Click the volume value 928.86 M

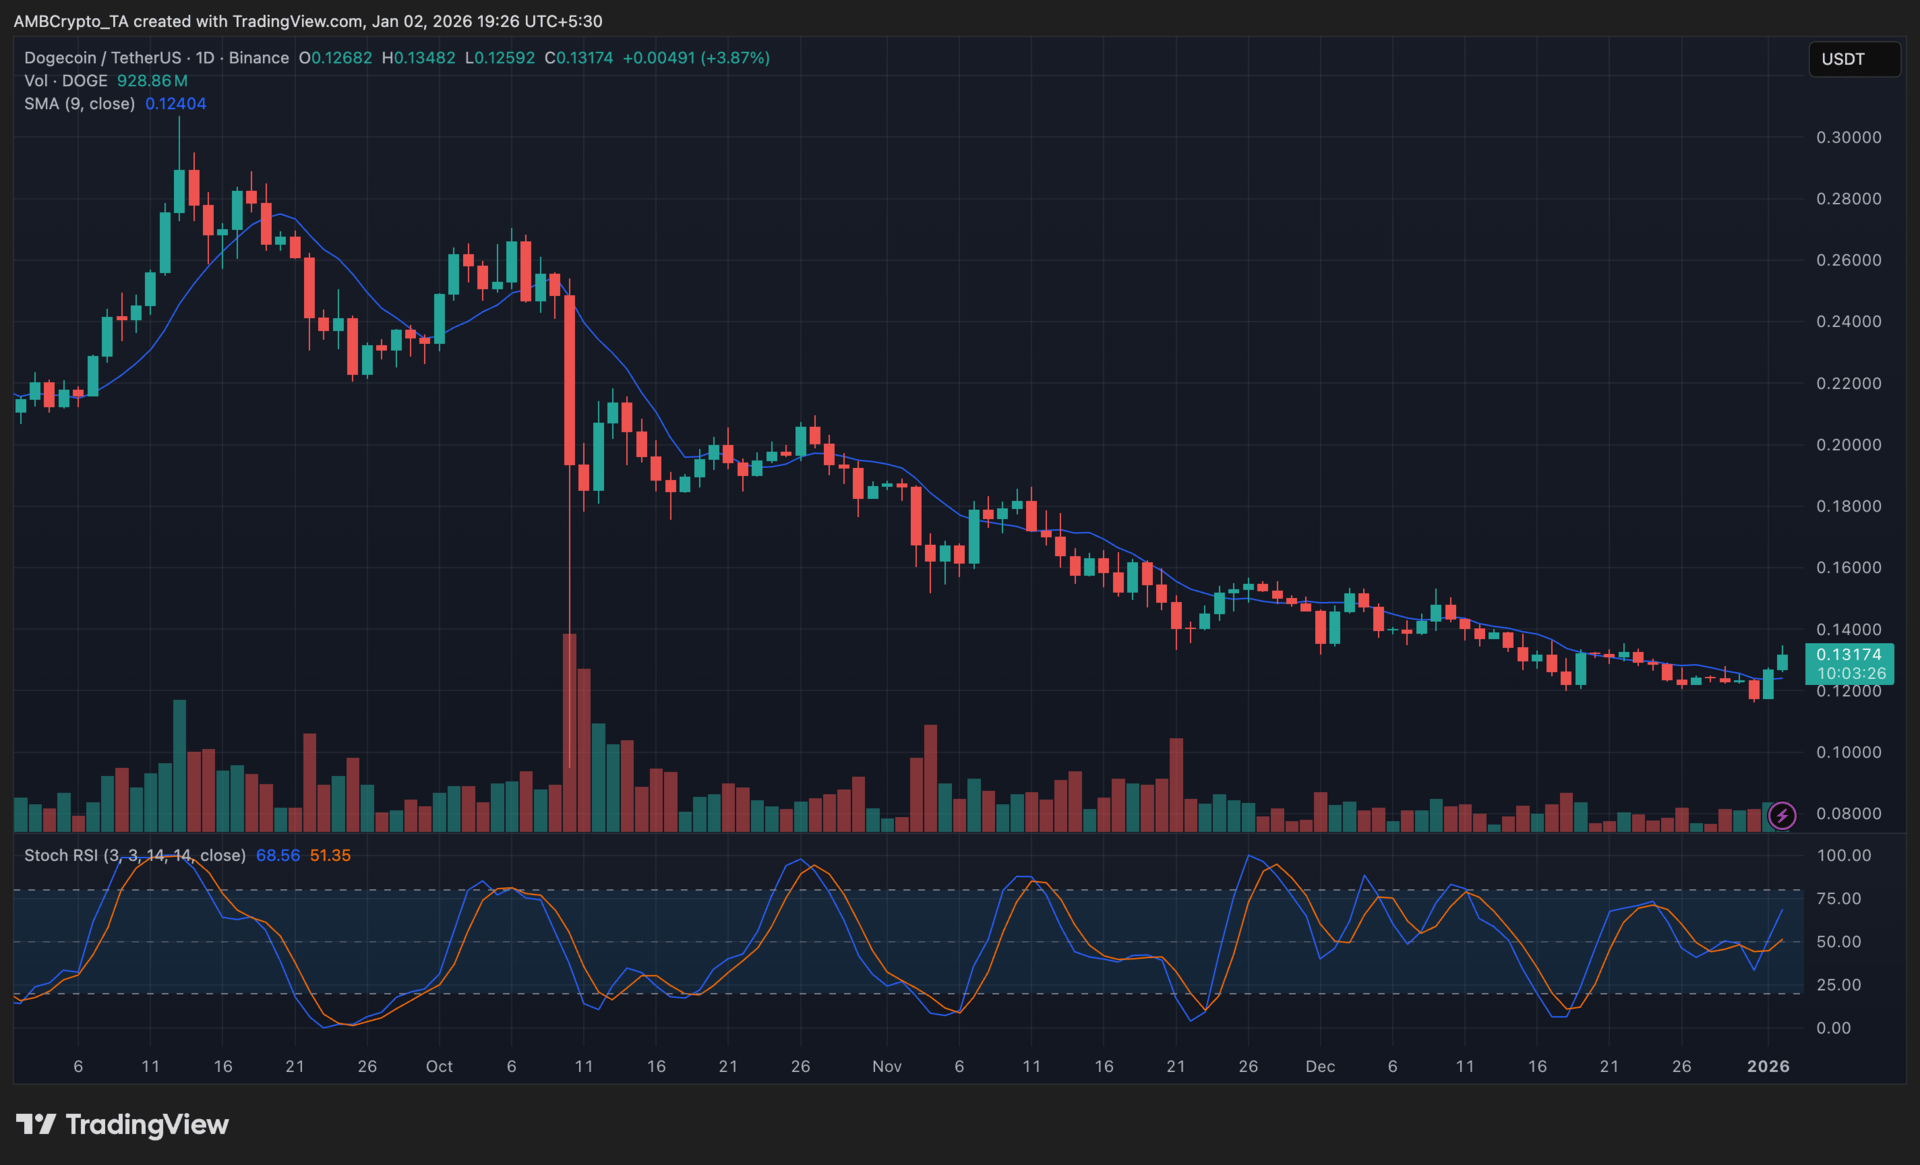(152, 81)
